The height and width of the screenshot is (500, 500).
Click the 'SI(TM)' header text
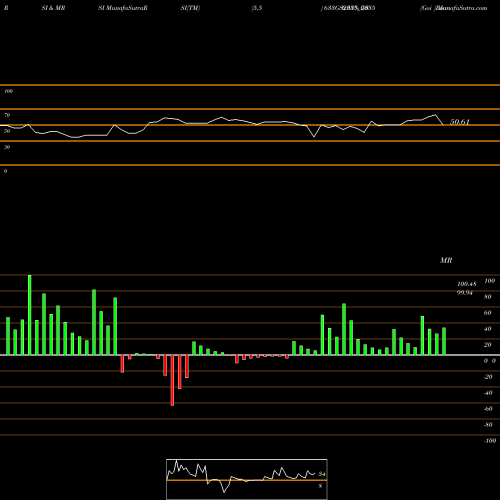(190, 8)
